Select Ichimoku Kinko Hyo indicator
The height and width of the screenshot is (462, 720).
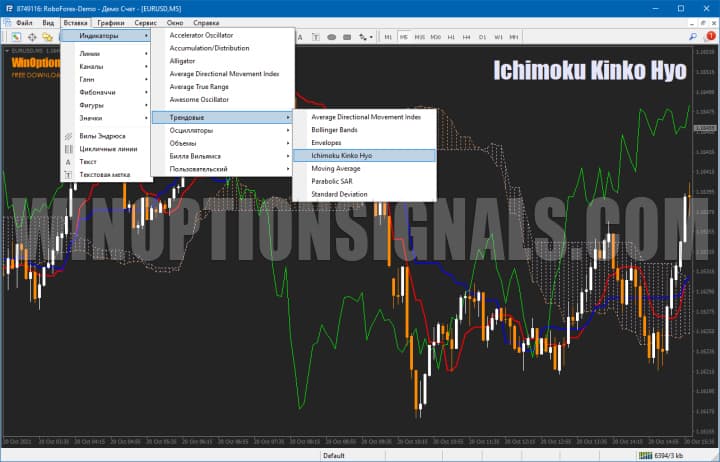point(341,155)
